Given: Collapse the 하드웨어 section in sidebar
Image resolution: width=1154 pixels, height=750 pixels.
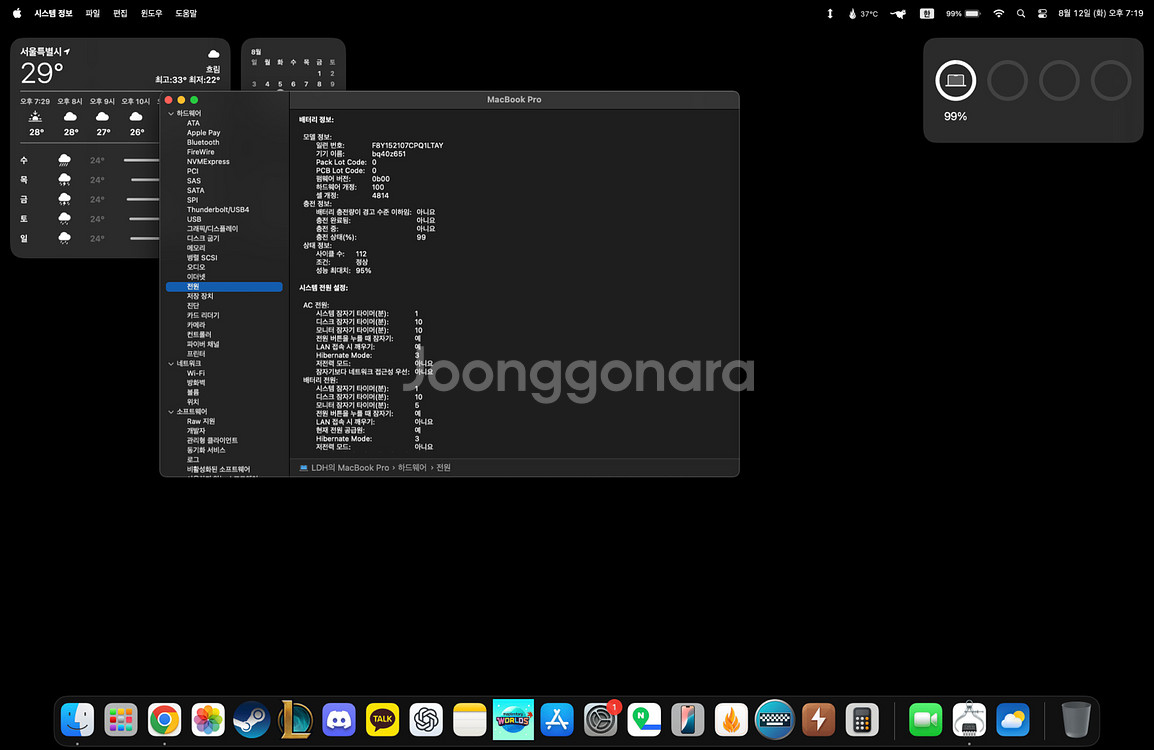Looking at the screenshot, I should pyautogui.click(x=171, y=113).
